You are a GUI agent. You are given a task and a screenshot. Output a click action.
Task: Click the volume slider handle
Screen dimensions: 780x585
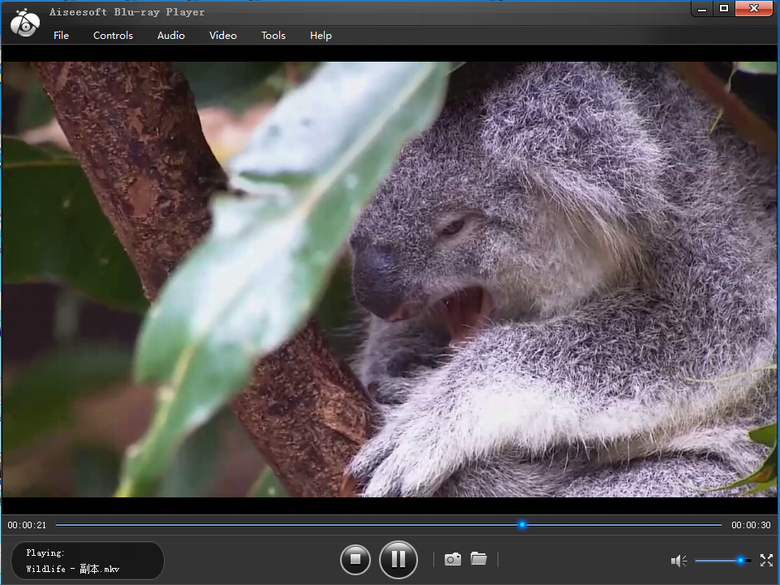point(741,560)
